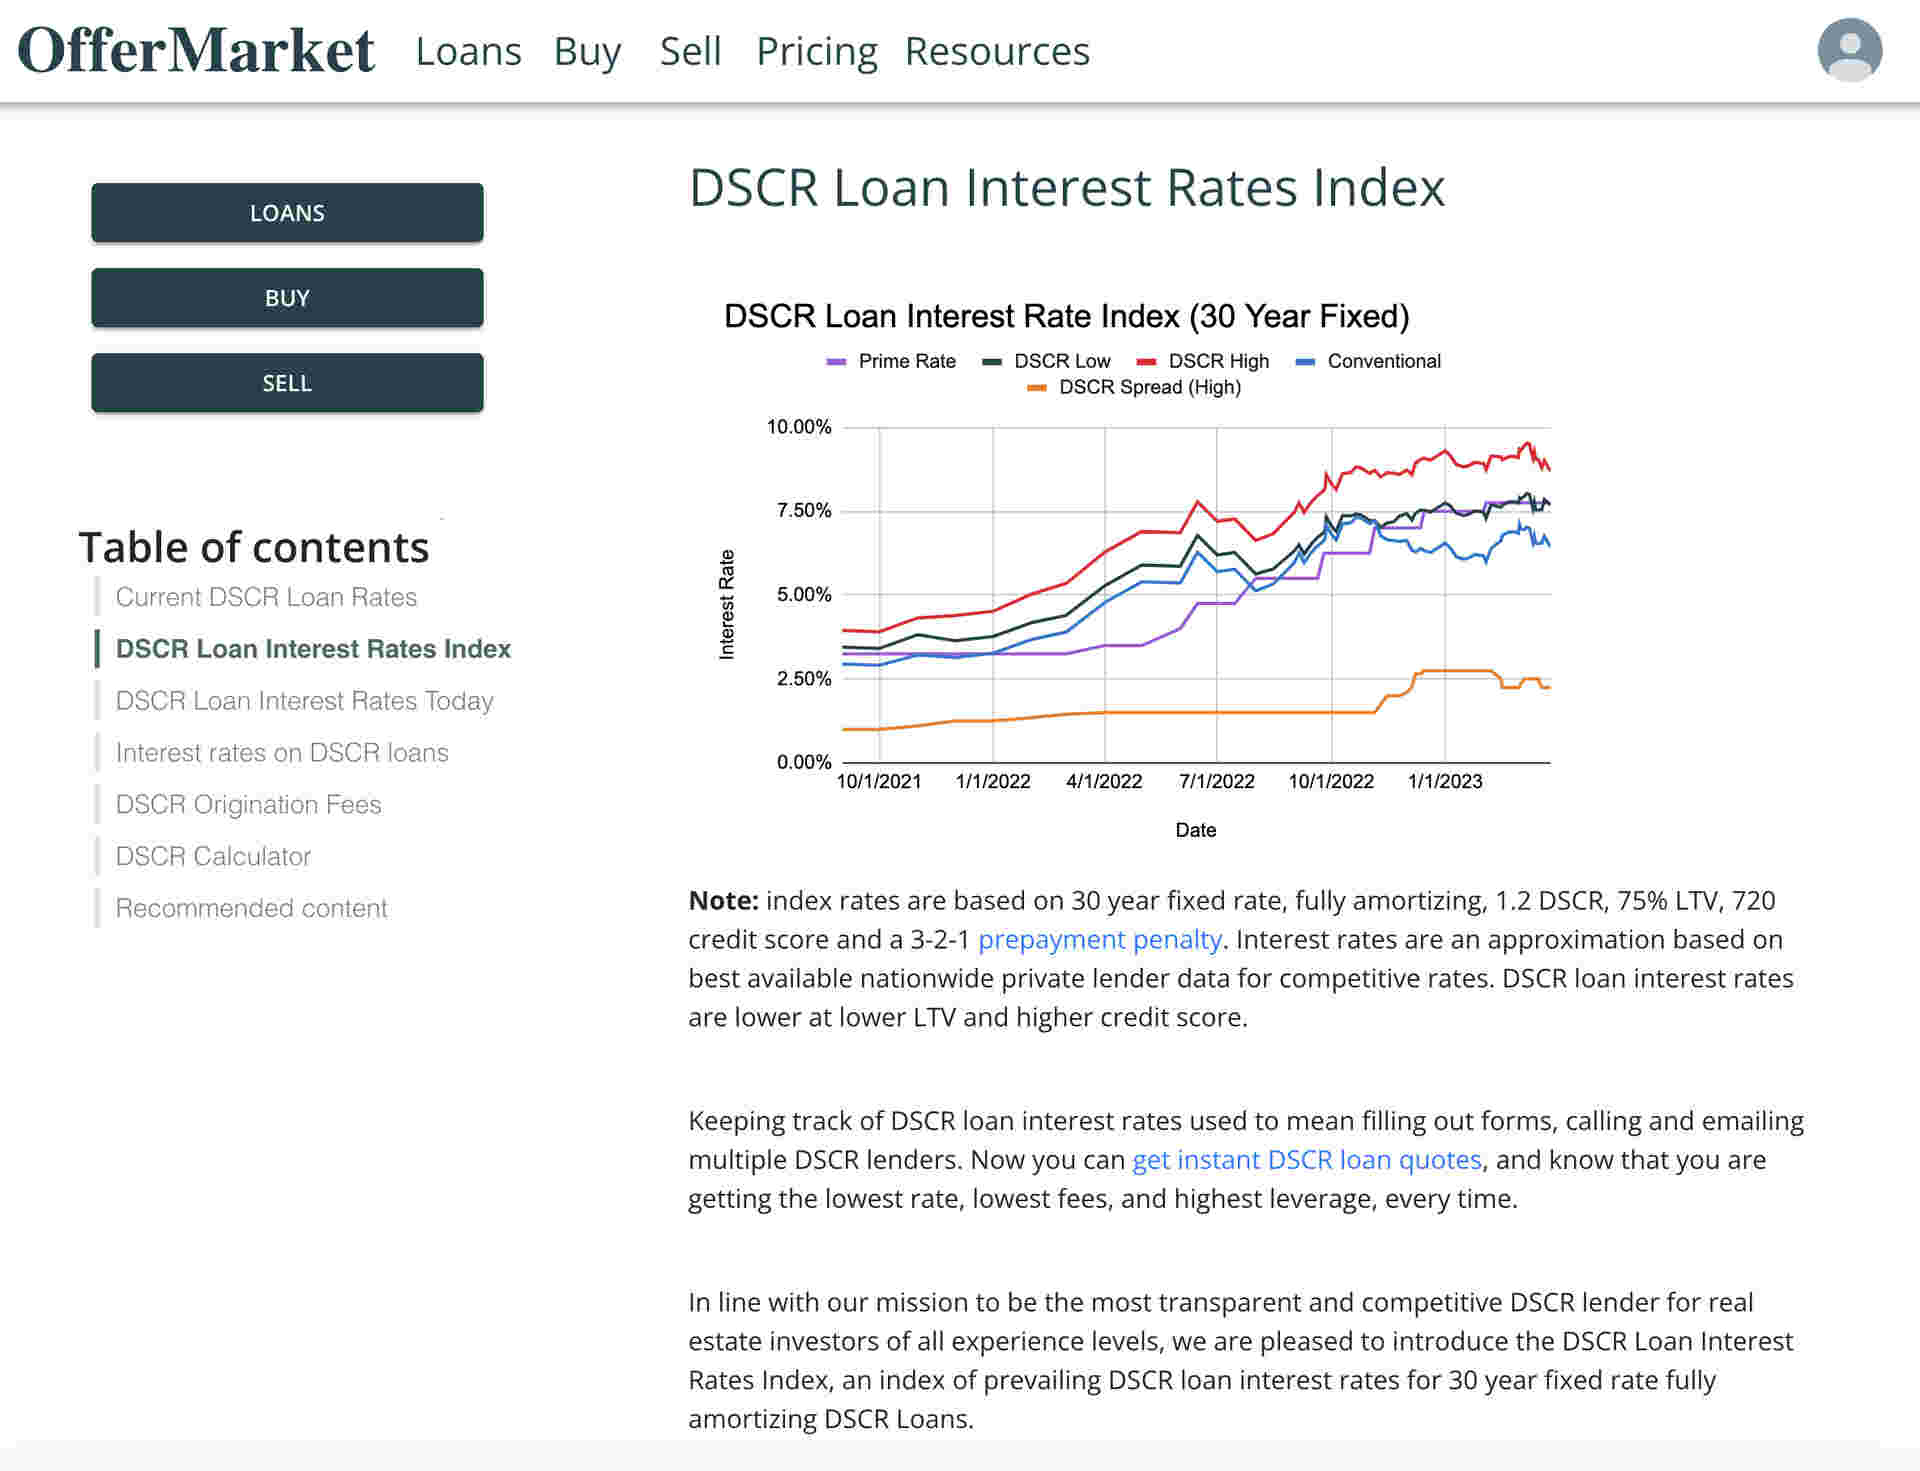This screenshot has height=1471, width=1920.
Task: Open the Buy navigation menu
Action: (587, 51)
